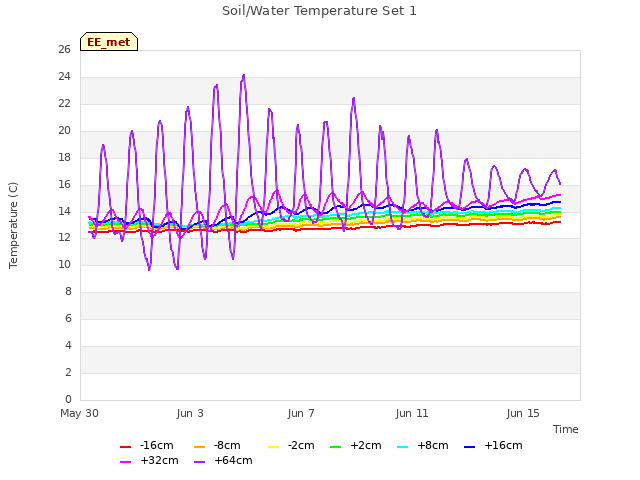Viewport: 640px width, 480px height.
Task: Click the yellow -2cm legend color marker
Action: (x=273, y=447)
